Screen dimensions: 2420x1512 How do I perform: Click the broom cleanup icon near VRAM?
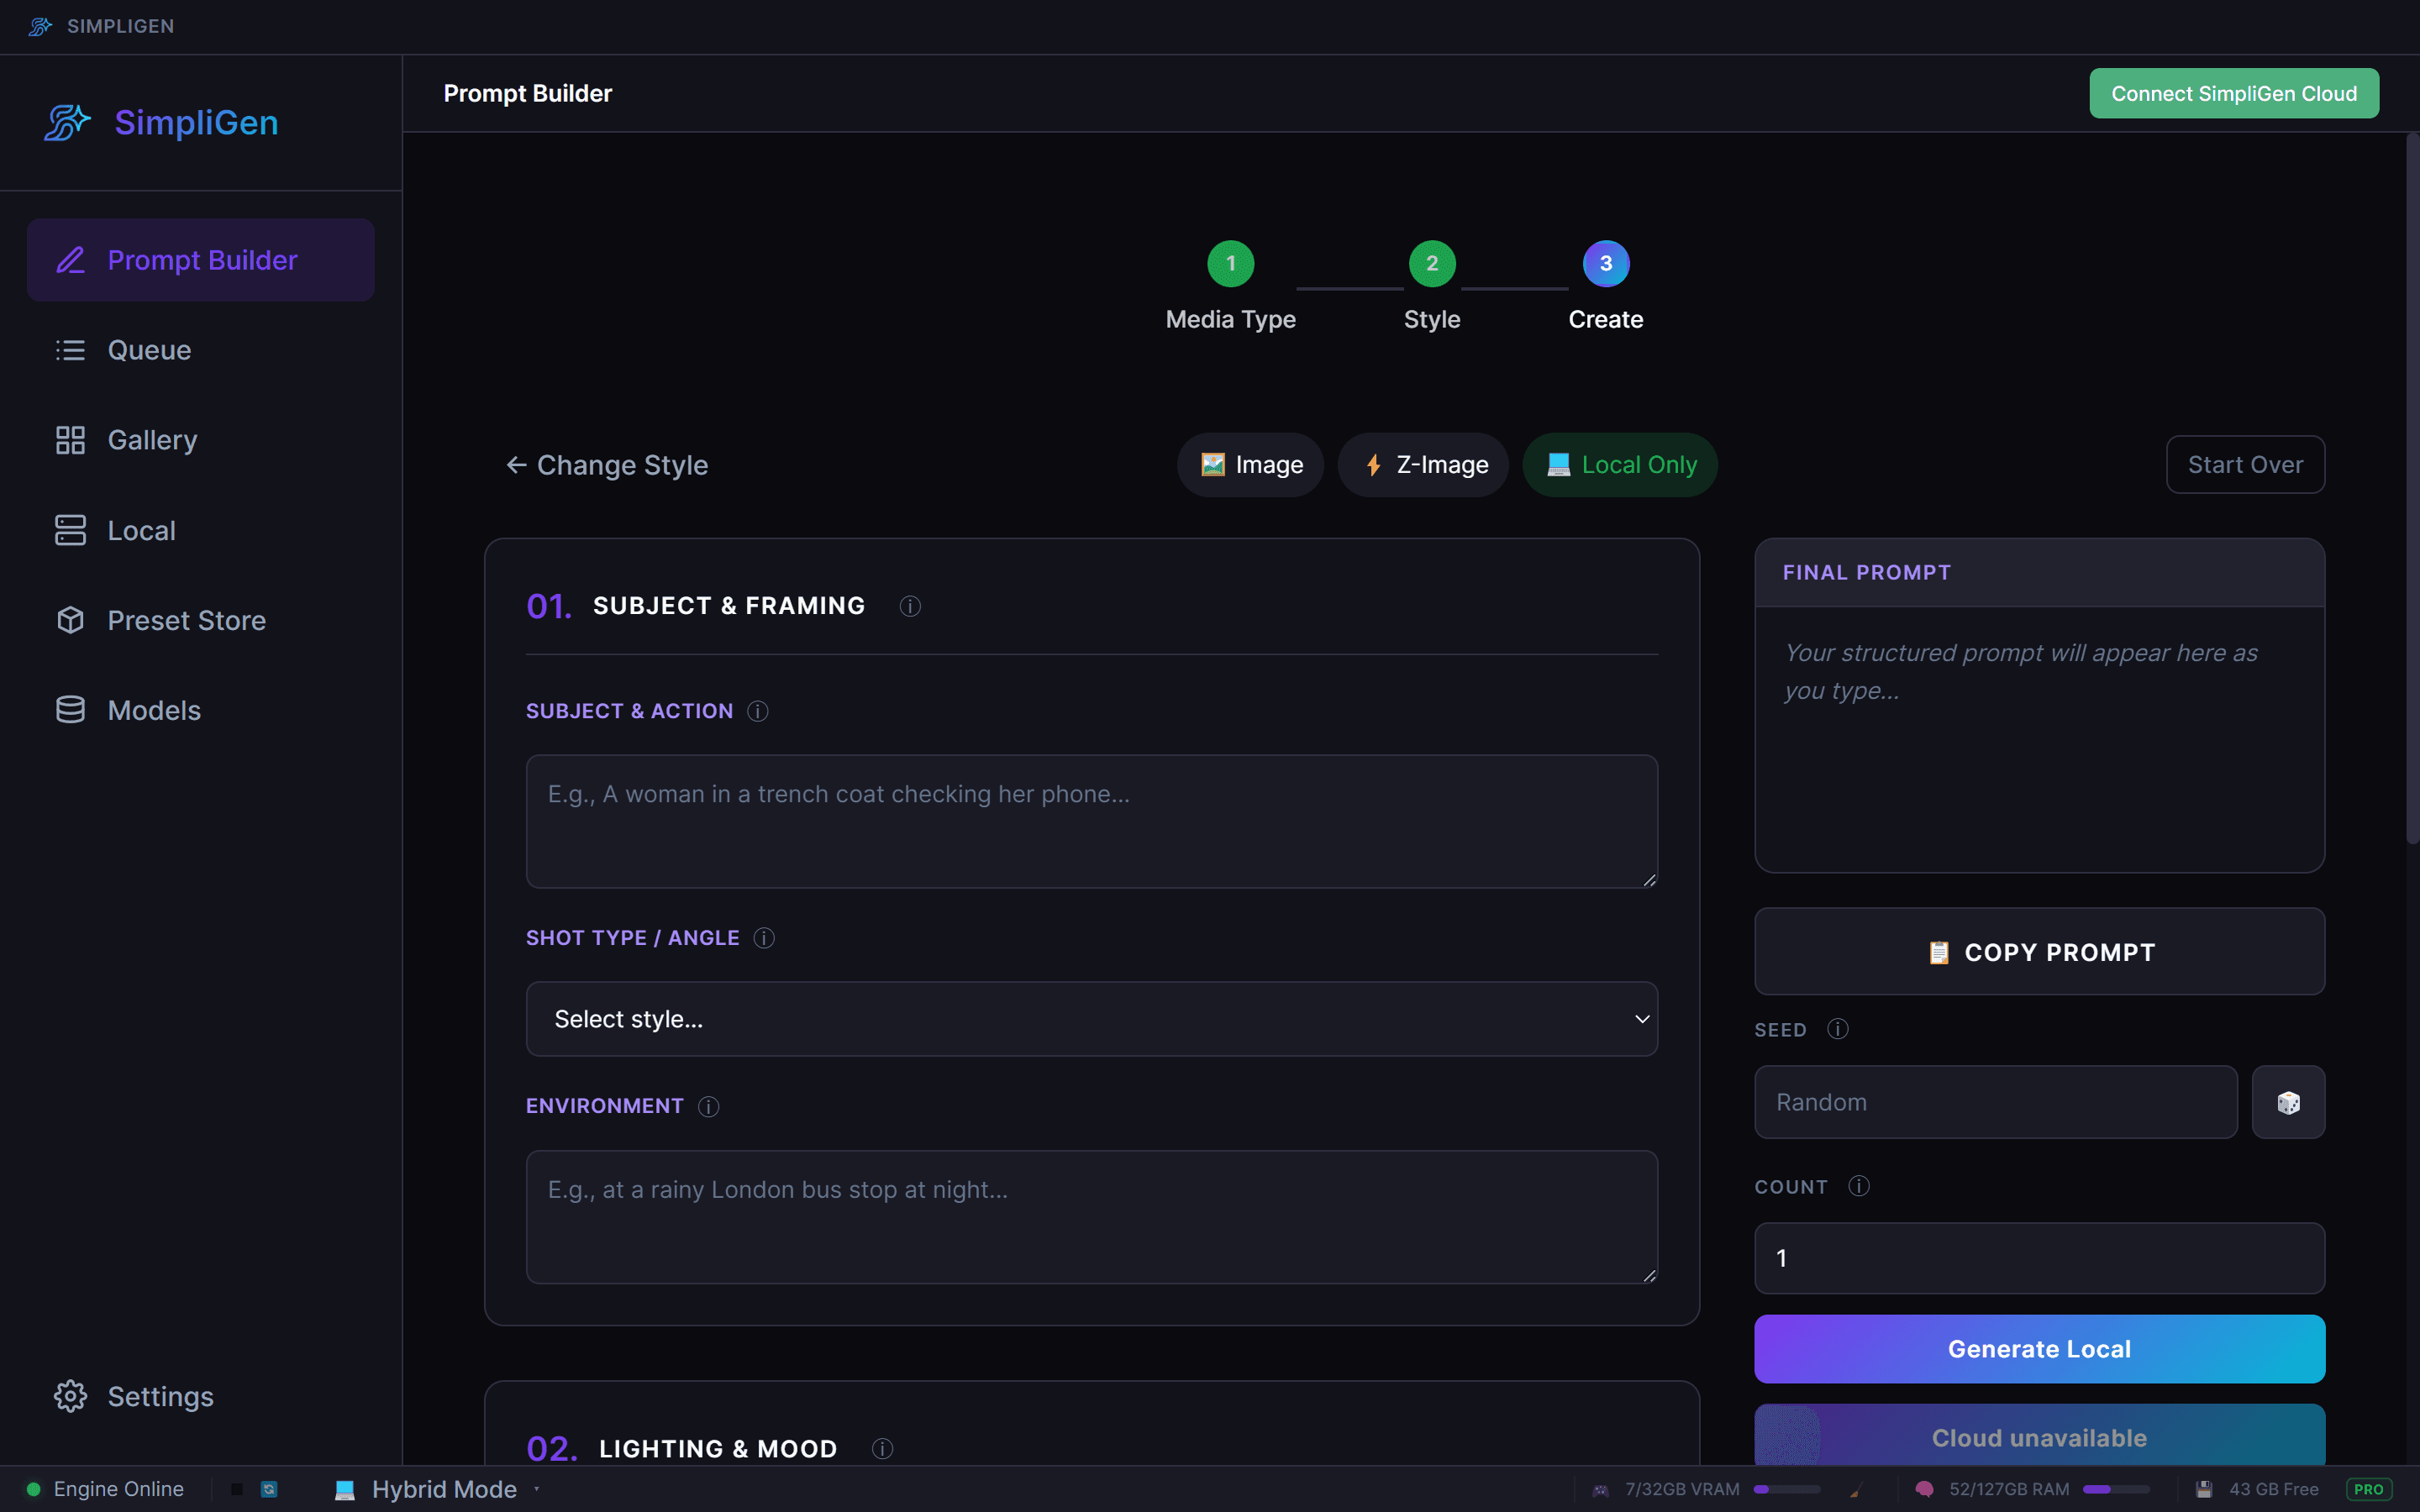1855,1491
